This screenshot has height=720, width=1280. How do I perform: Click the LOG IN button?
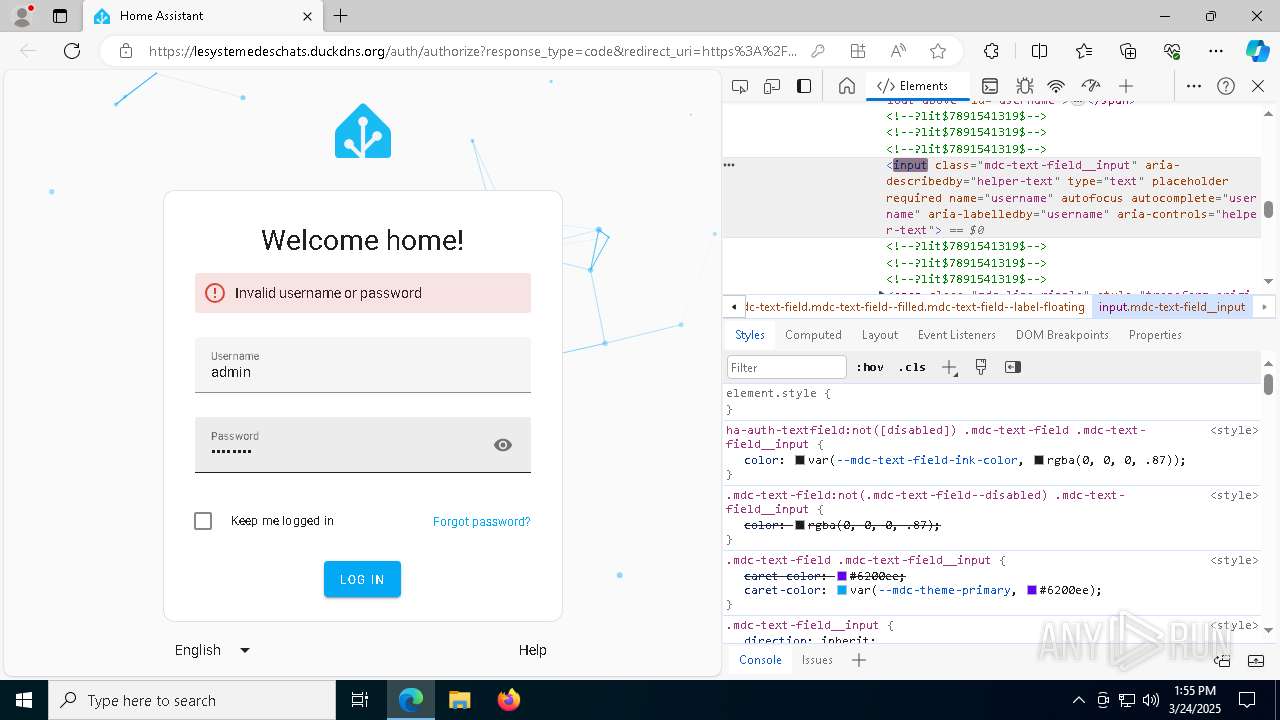pyautogui.click(x=362, y=579)
